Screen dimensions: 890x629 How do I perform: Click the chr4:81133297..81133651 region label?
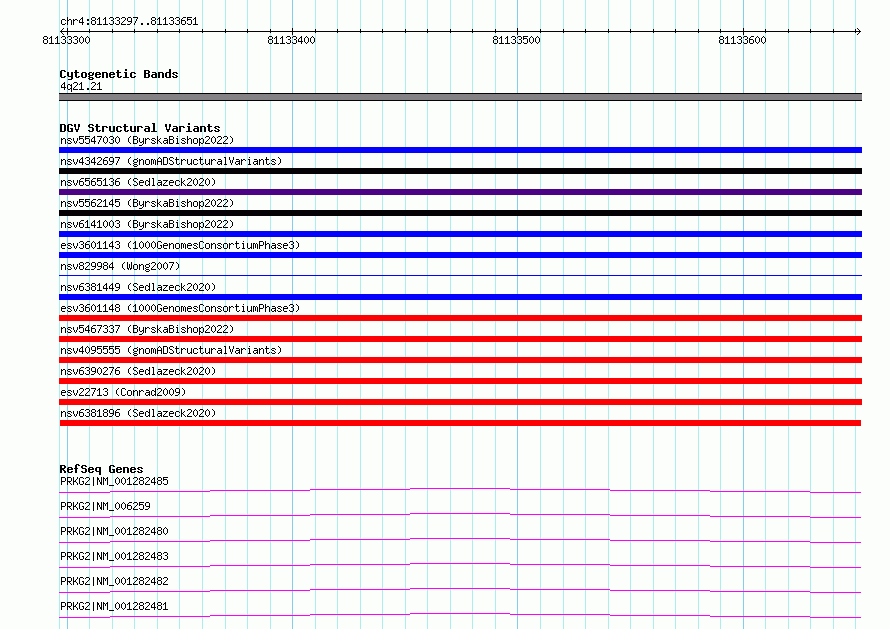pos(129,22)
